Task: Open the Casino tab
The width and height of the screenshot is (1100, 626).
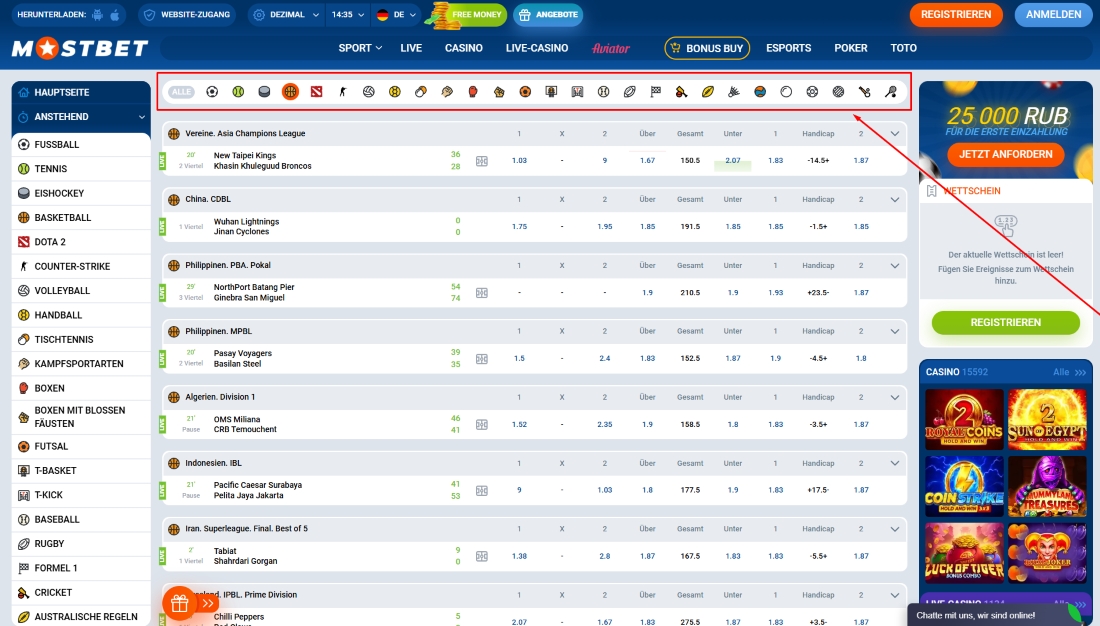Action: [x=464, y=48]
